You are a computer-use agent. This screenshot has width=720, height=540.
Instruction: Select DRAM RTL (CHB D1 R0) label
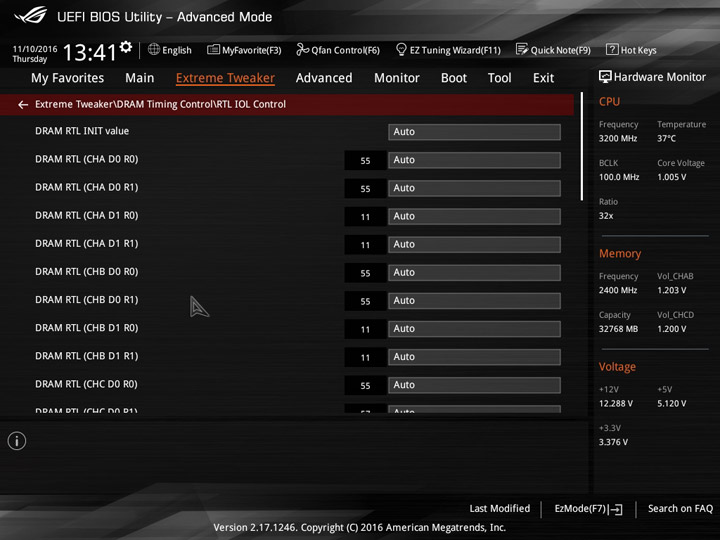[86, 328]
